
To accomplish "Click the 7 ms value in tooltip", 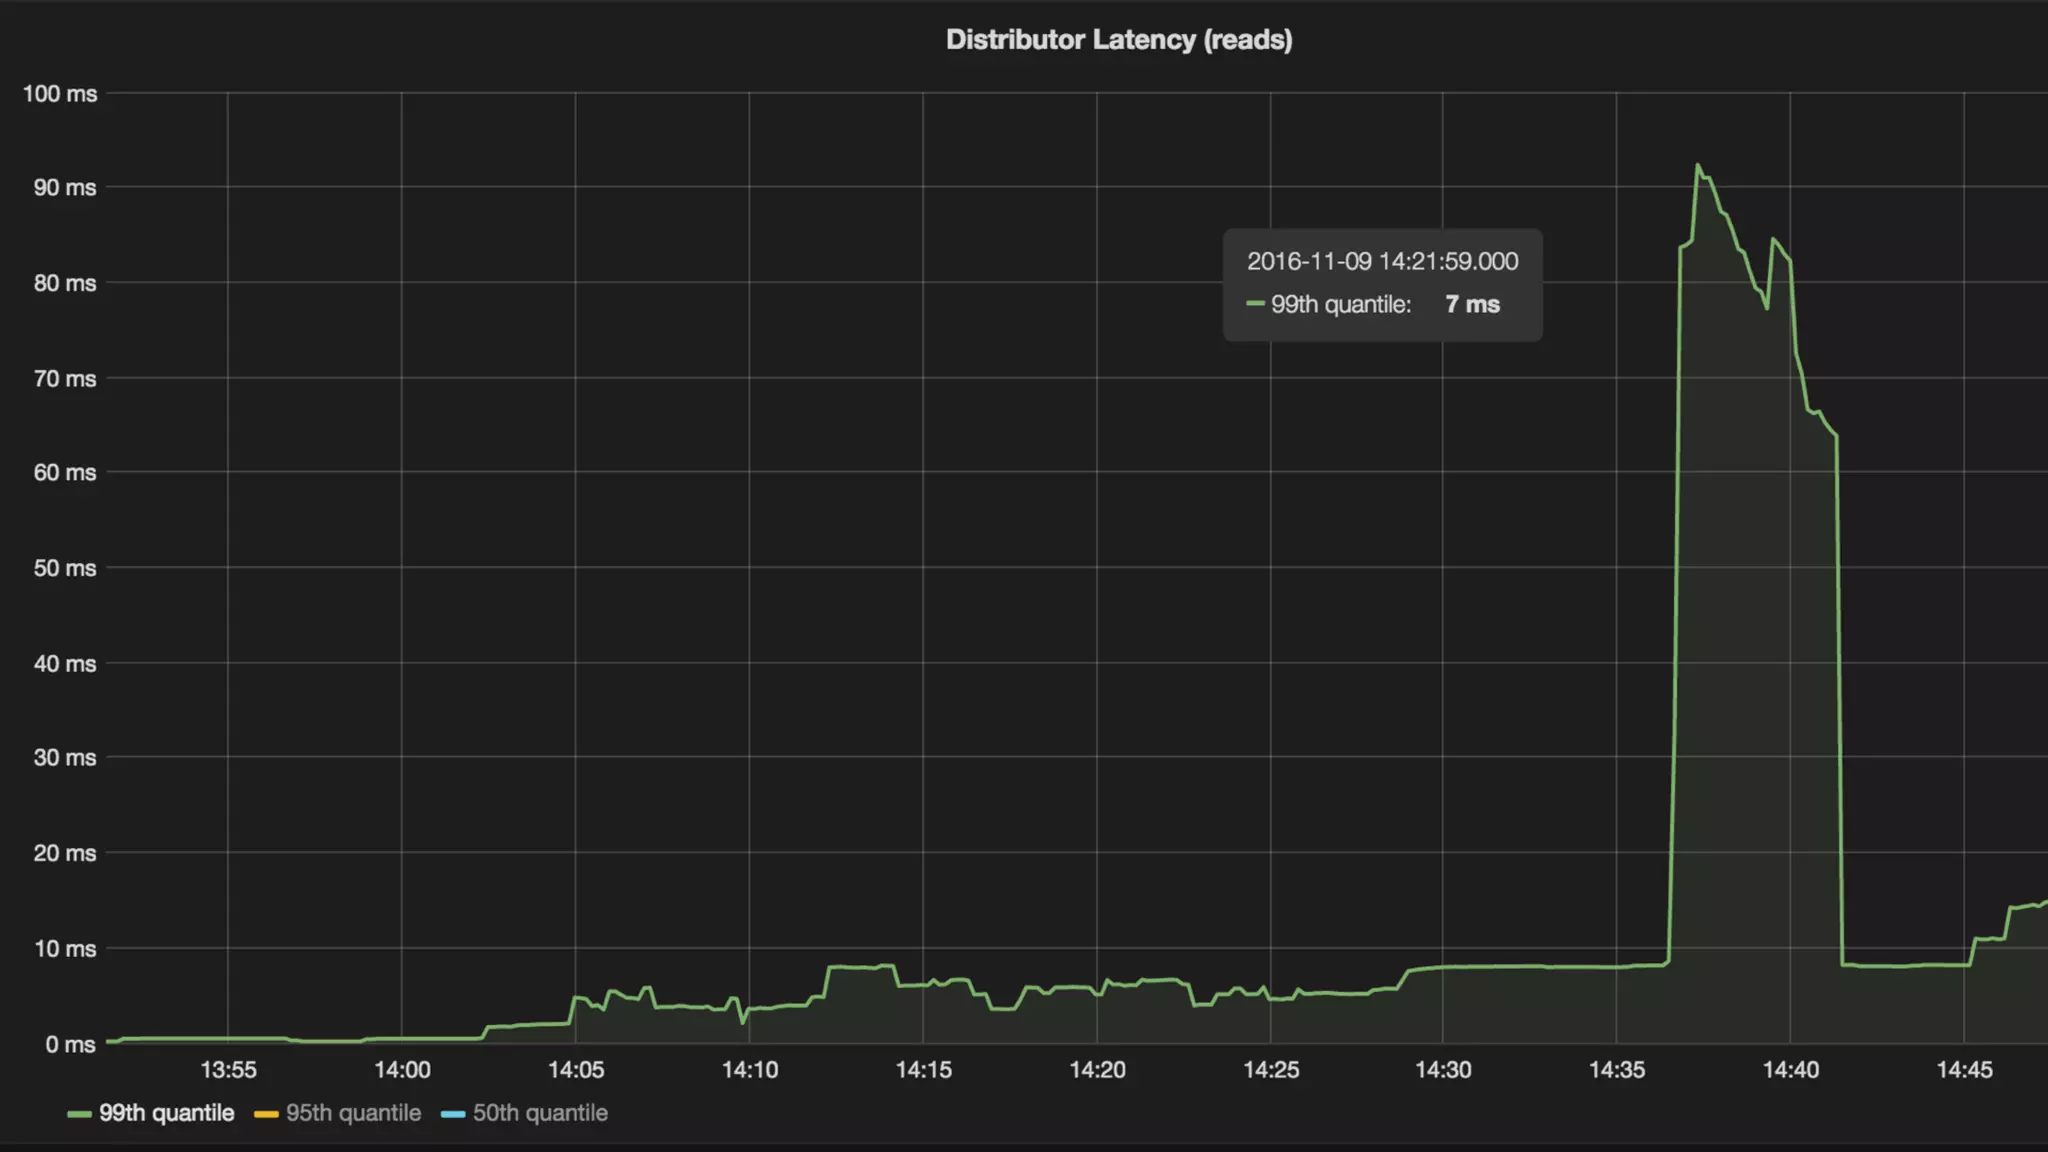I will tap(1472, 305).
